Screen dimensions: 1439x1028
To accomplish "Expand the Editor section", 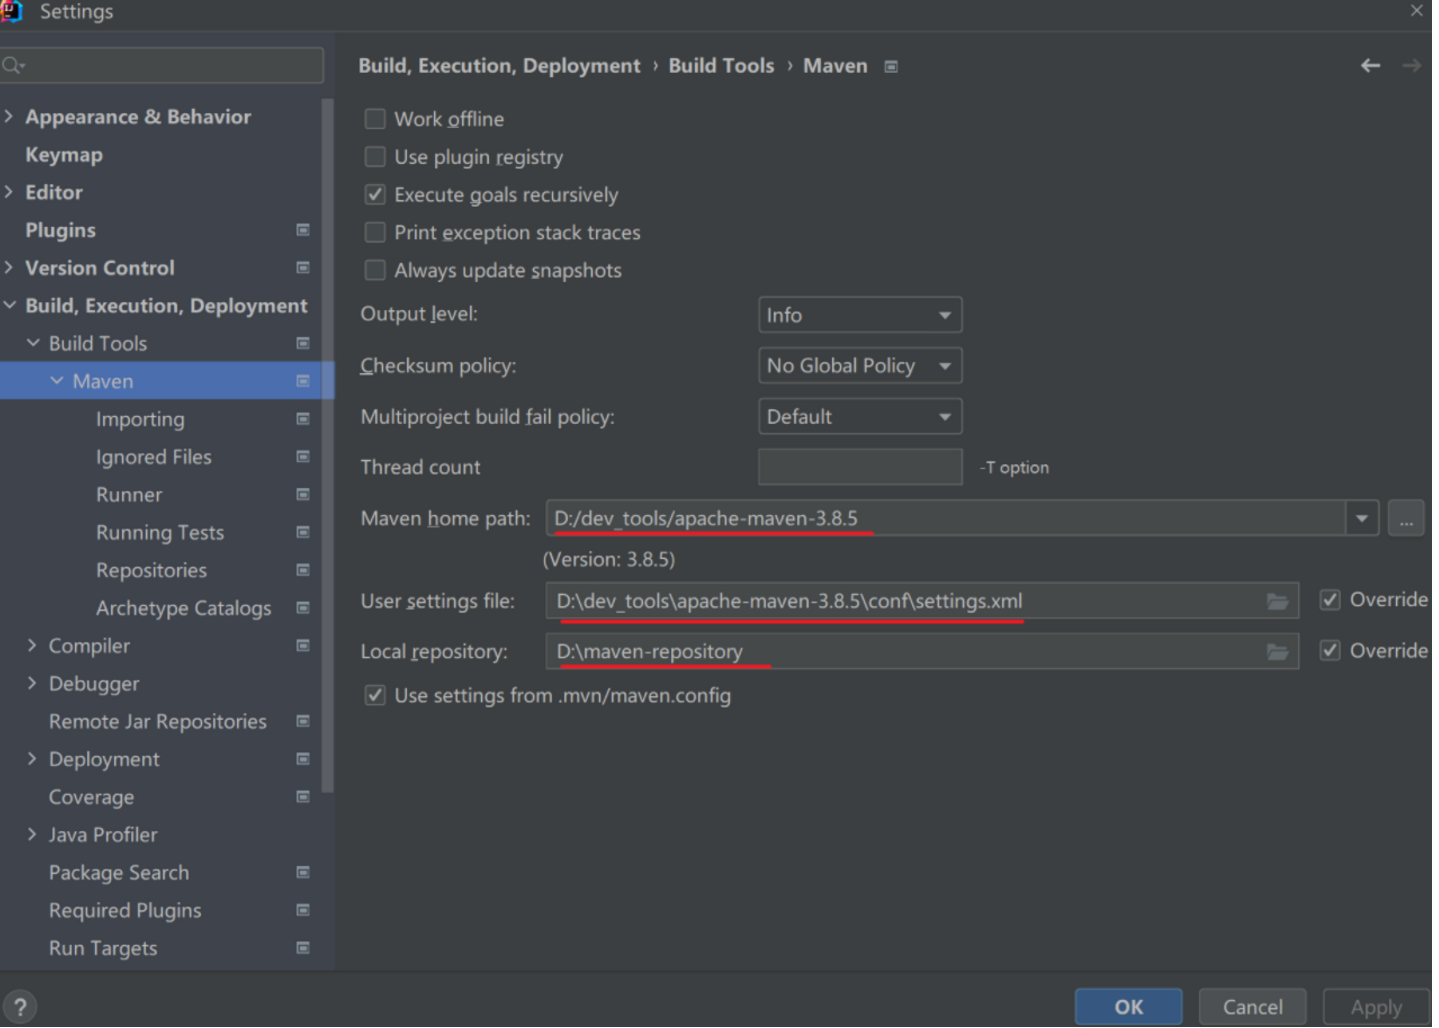I will pos(9,192).
